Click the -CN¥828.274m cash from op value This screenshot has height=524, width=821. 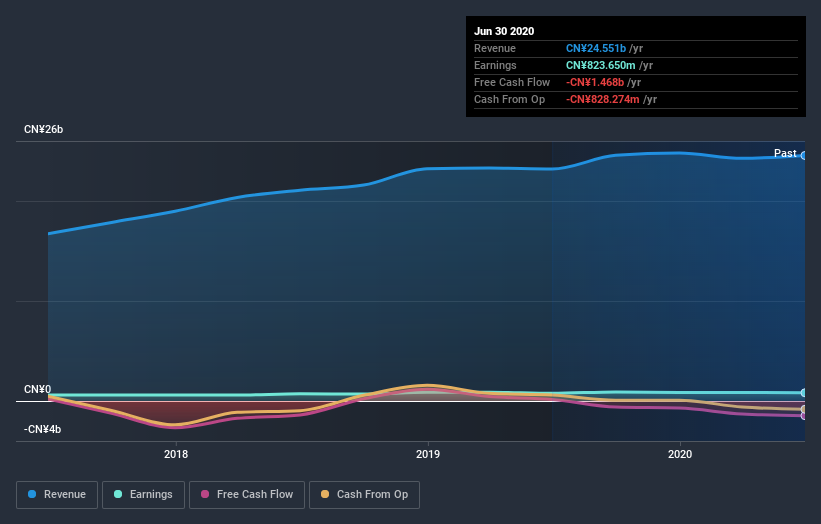point(603,99)
